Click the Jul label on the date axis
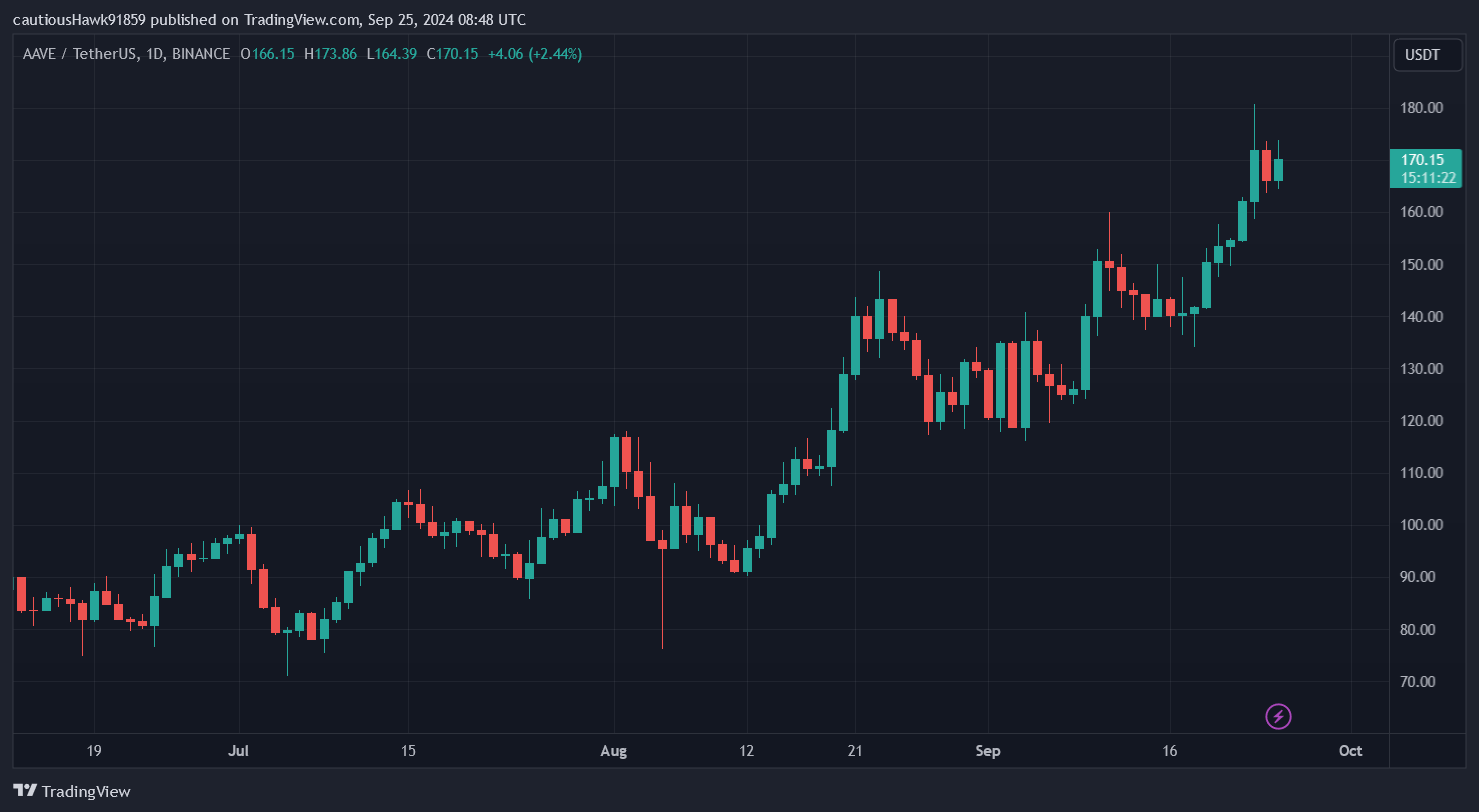Viewport: 1479px width, 812px height. tap(238, 750)
